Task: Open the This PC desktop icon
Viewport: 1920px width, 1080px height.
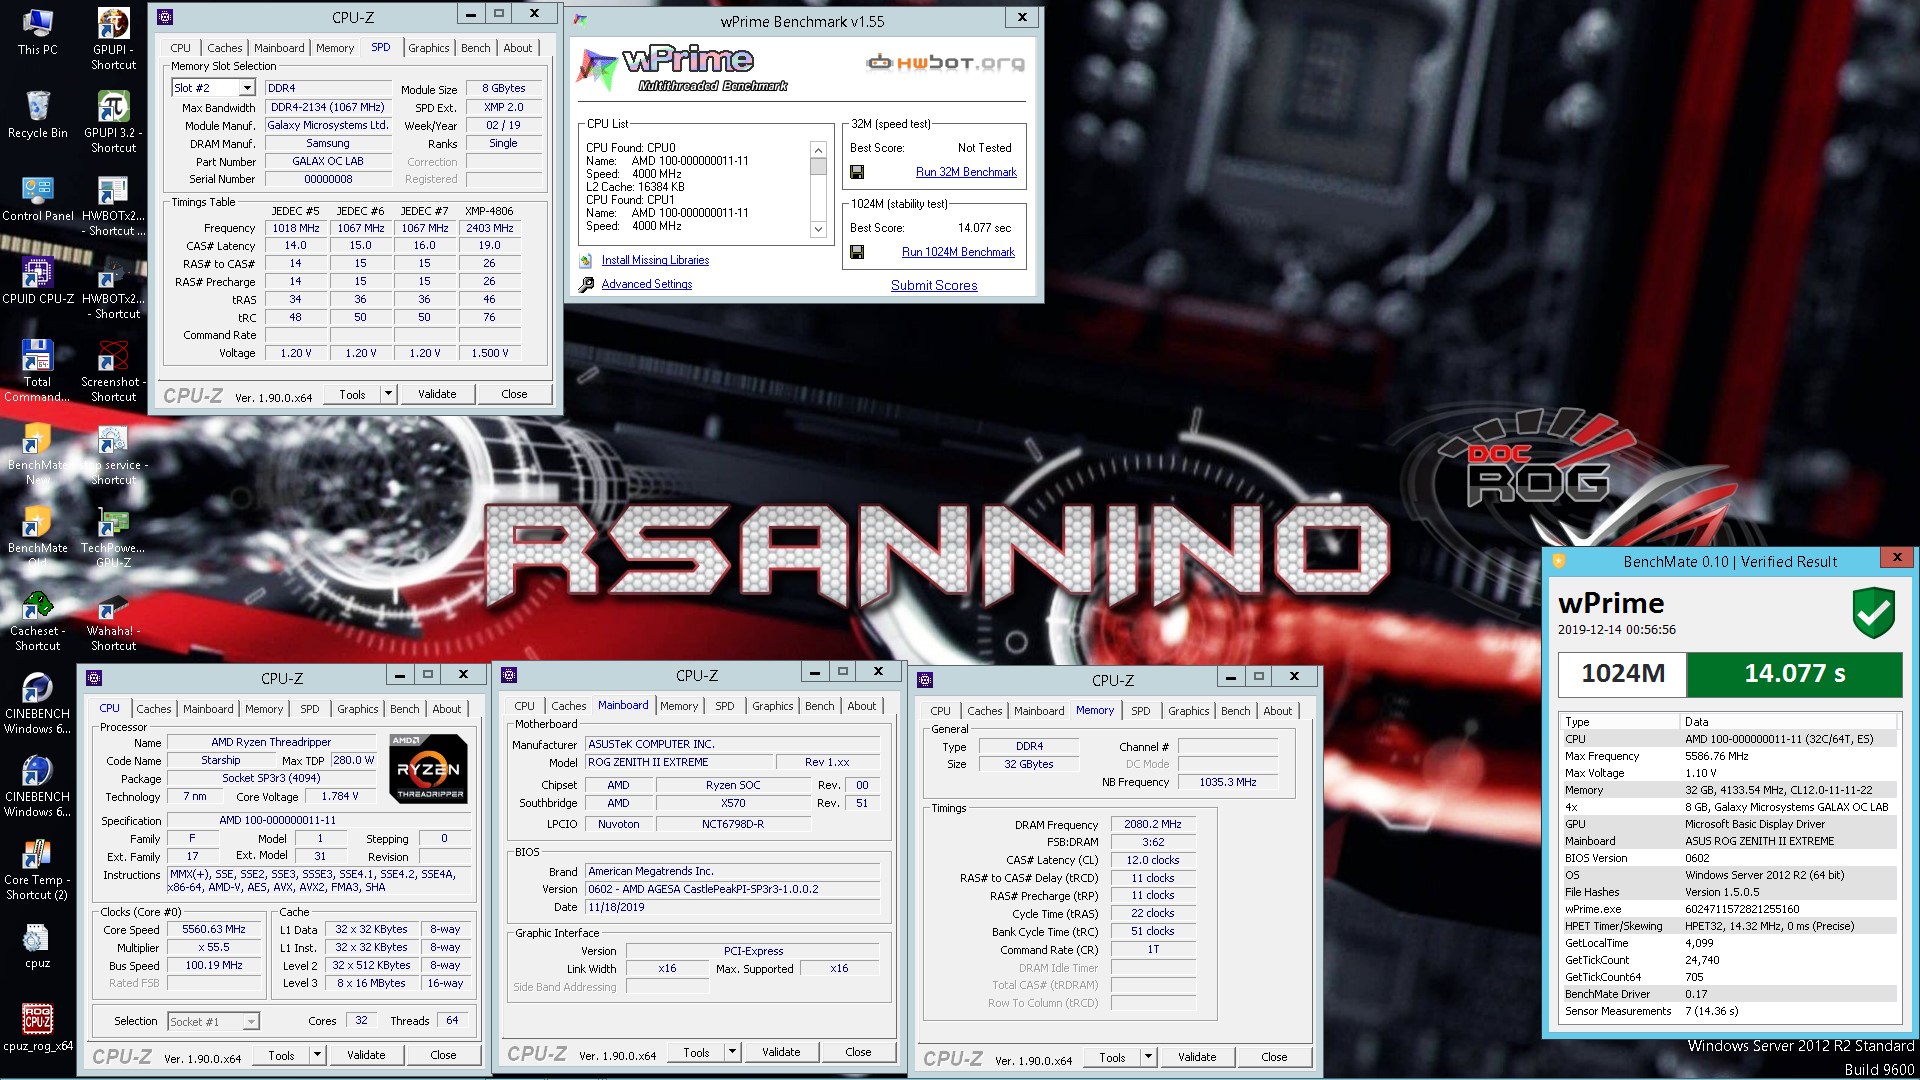Action: [37, 31]
